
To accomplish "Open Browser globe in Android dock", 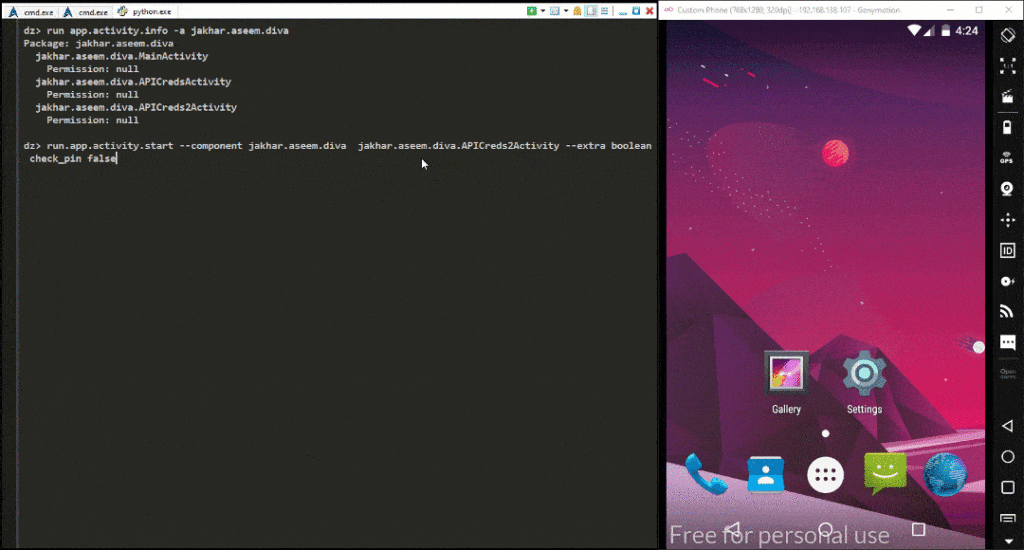I will coord(945,475).
